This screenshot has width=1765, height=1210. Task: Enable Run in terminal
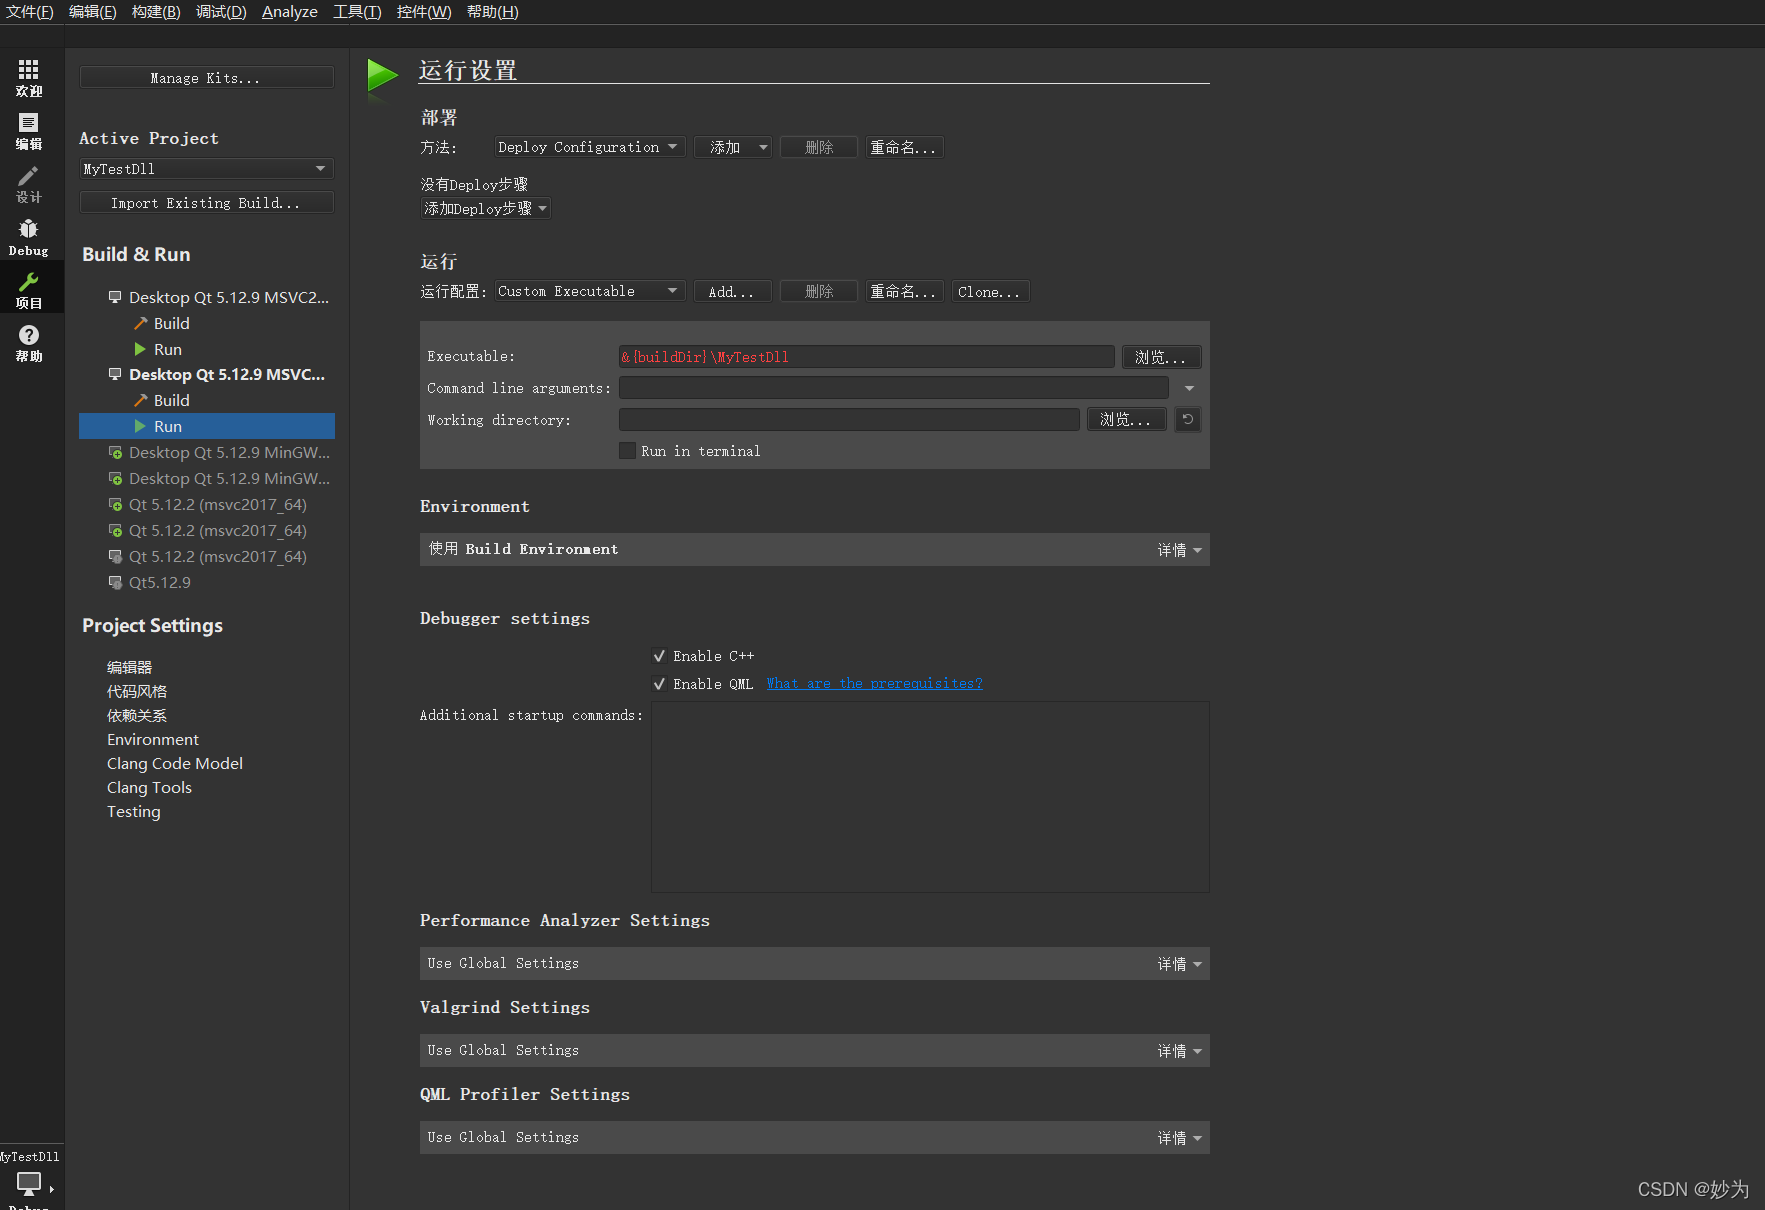(627, 450)
